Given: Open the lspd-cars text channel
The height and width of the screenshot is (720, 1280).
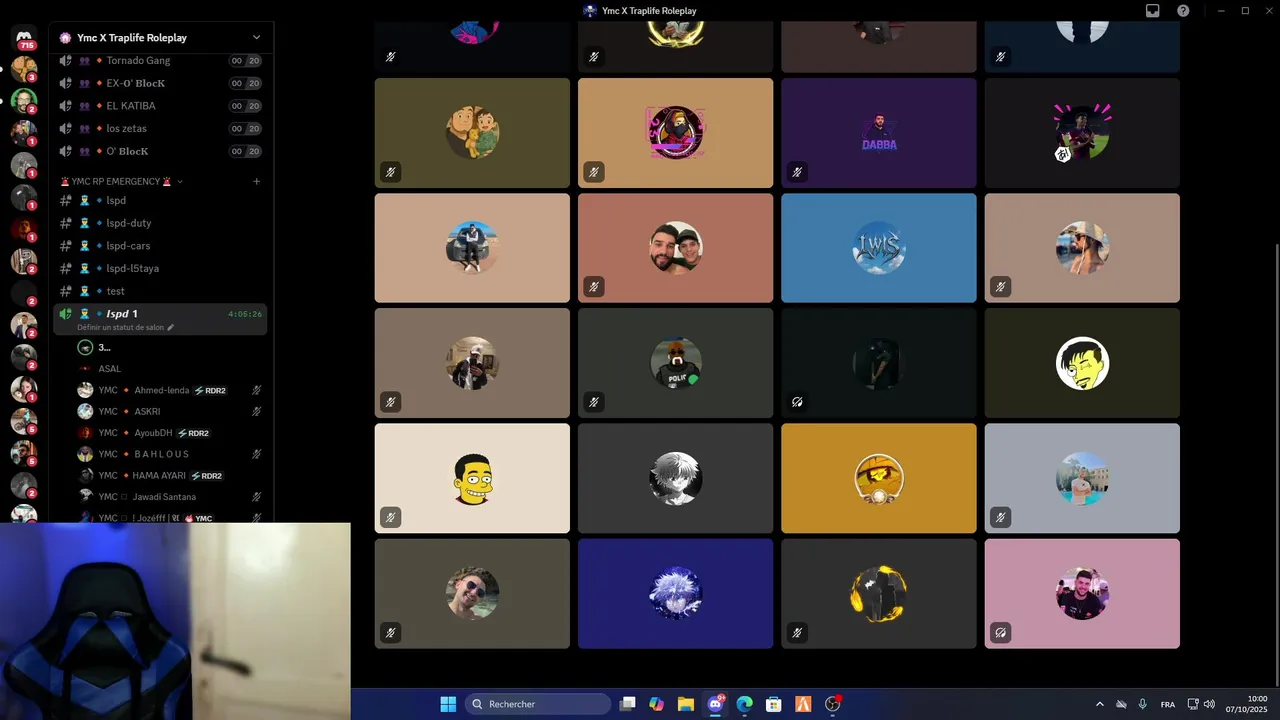Looking at the screenshot, I should 160,245.
